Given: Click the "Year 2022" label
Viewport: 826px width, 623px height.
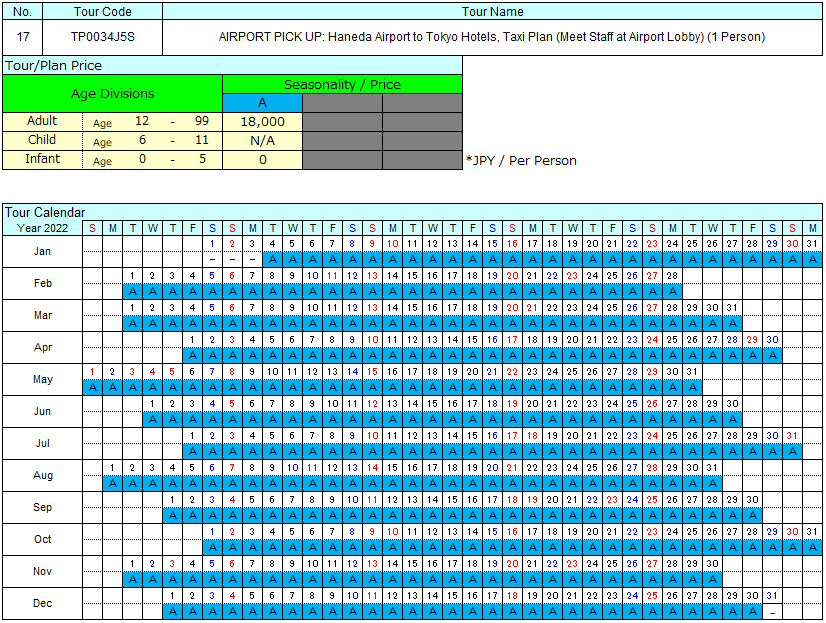Looking at the screenshot, I should (x=42, y=228).
